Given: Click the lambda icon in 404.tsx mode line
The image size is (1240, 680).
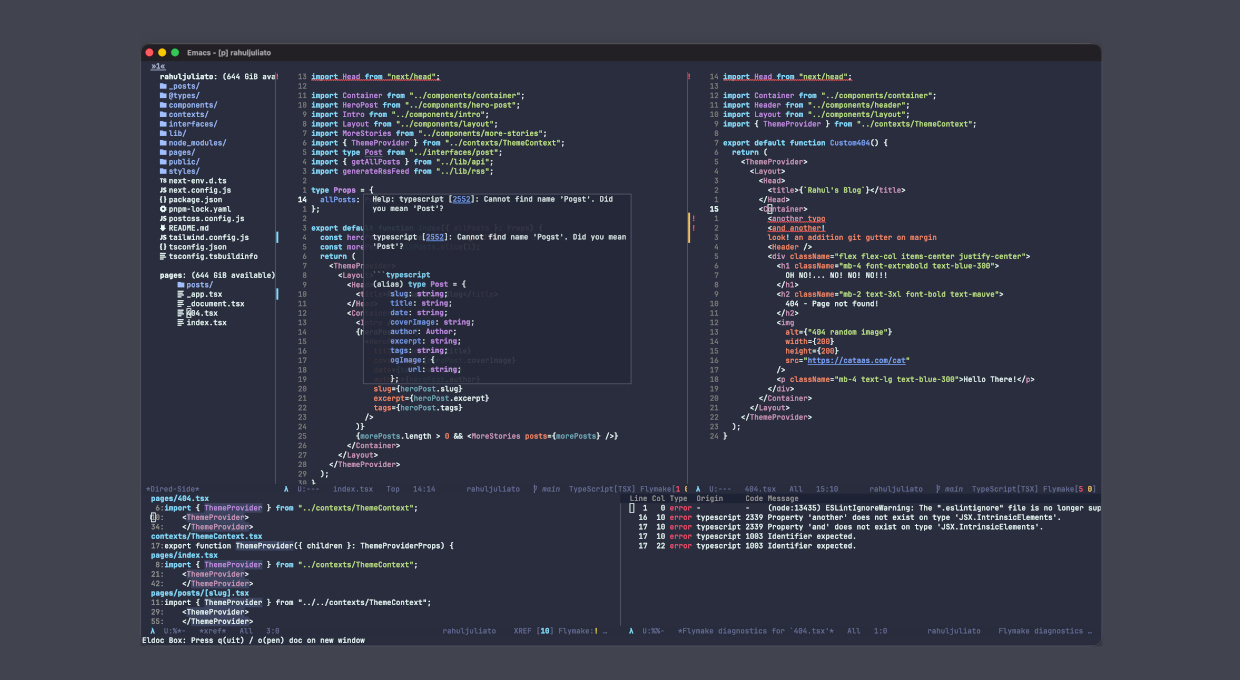Looking at the screenshot, I should click(x=698, y=489).
